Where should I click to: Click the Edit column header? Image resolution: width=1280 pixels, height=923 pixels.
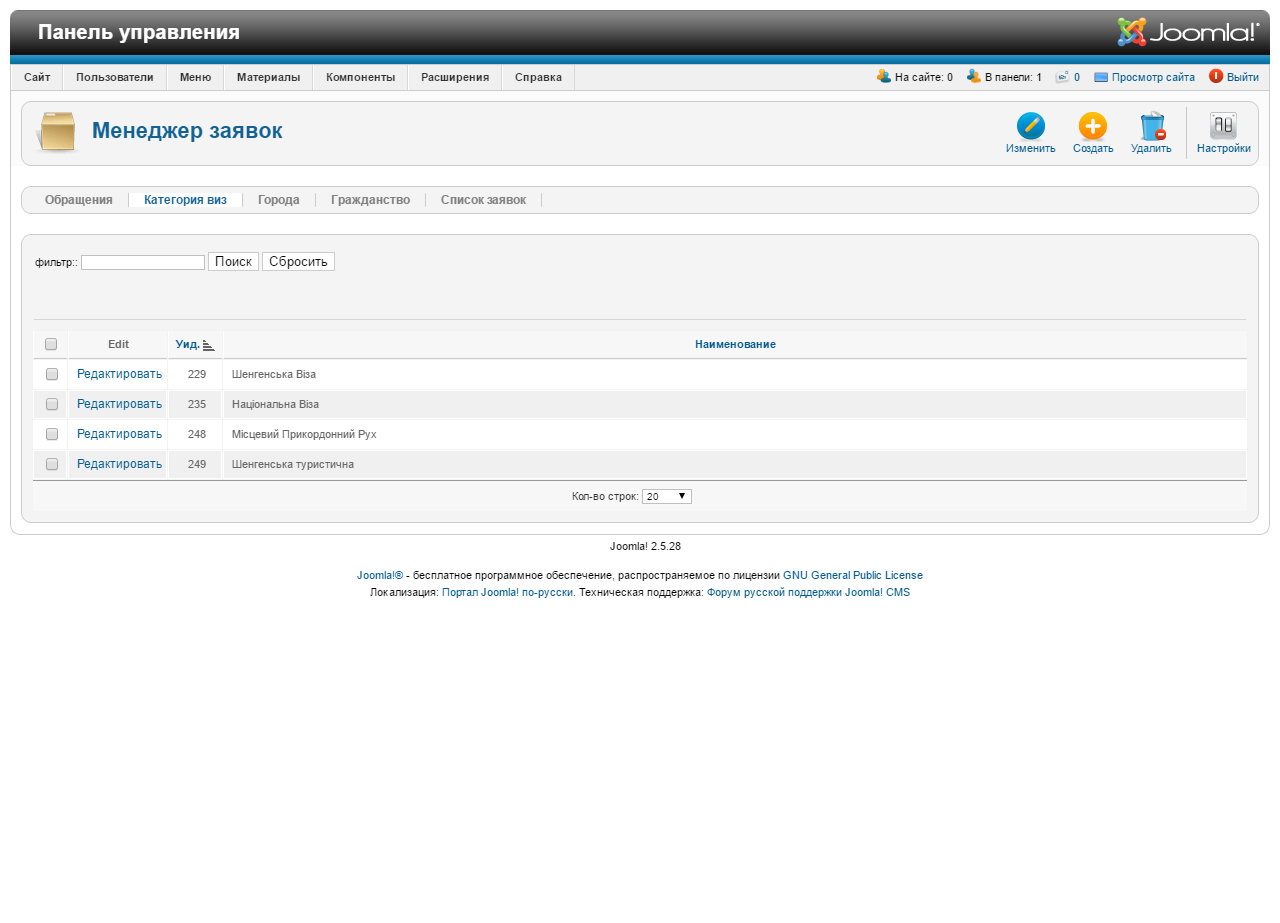point(118,344)
